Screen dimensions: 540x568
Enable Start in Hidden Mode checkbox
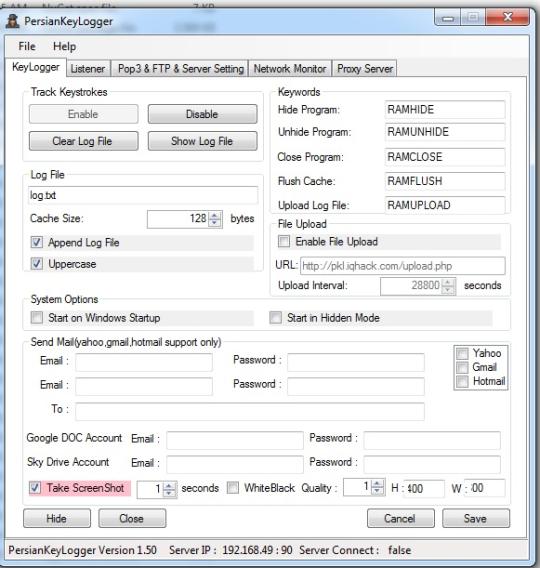(x=275, y=318)
